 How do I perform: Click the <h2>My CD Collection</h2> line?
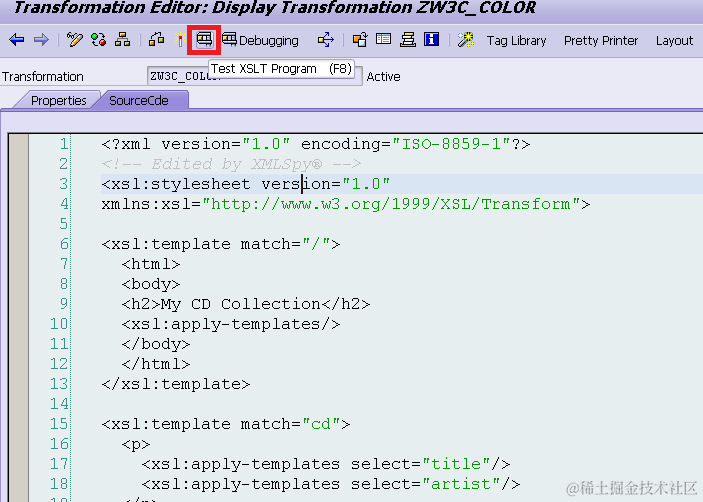click(246, 304)
